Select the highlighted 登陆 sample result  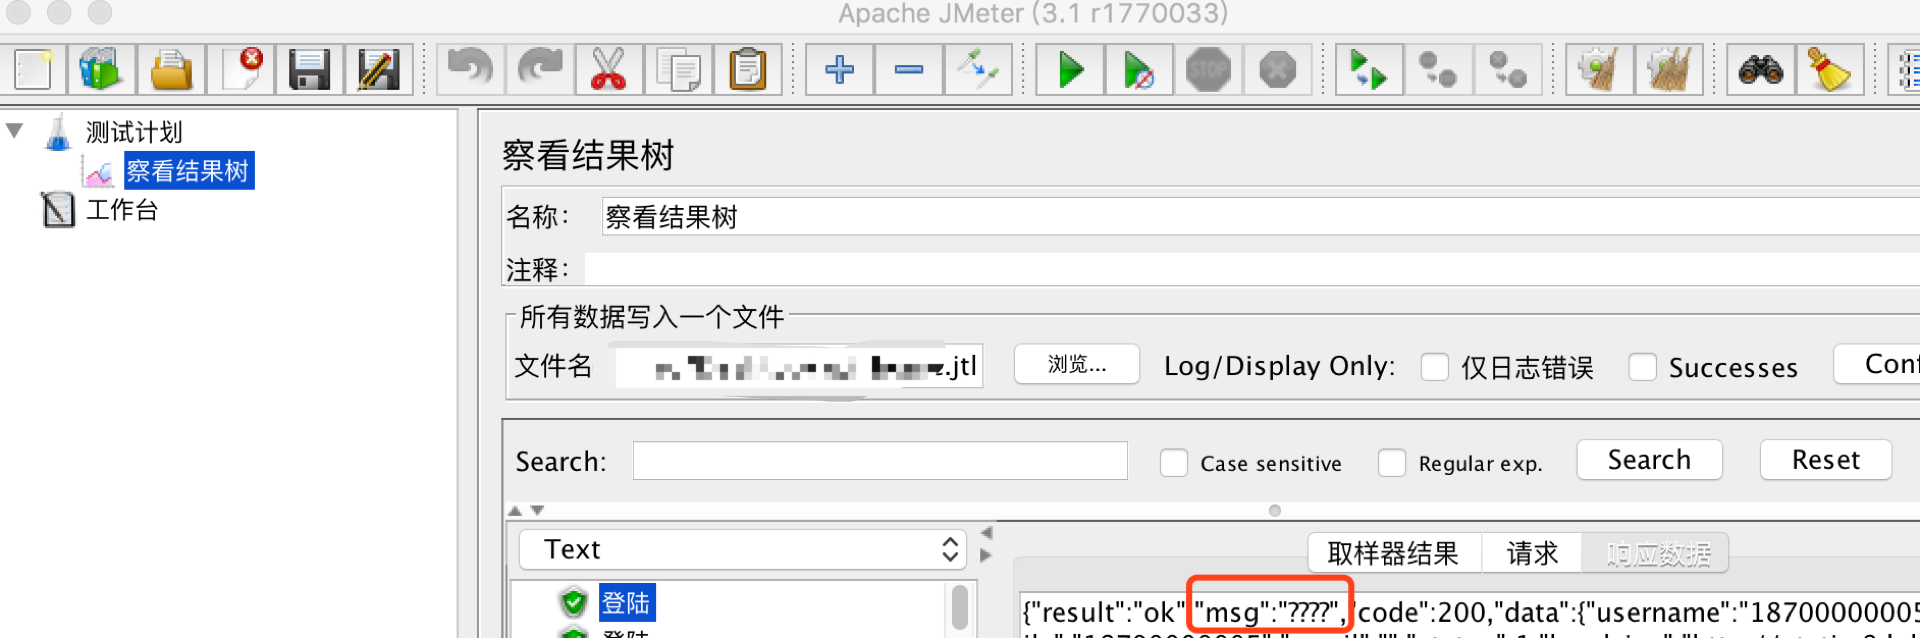[x=626, y=603]
